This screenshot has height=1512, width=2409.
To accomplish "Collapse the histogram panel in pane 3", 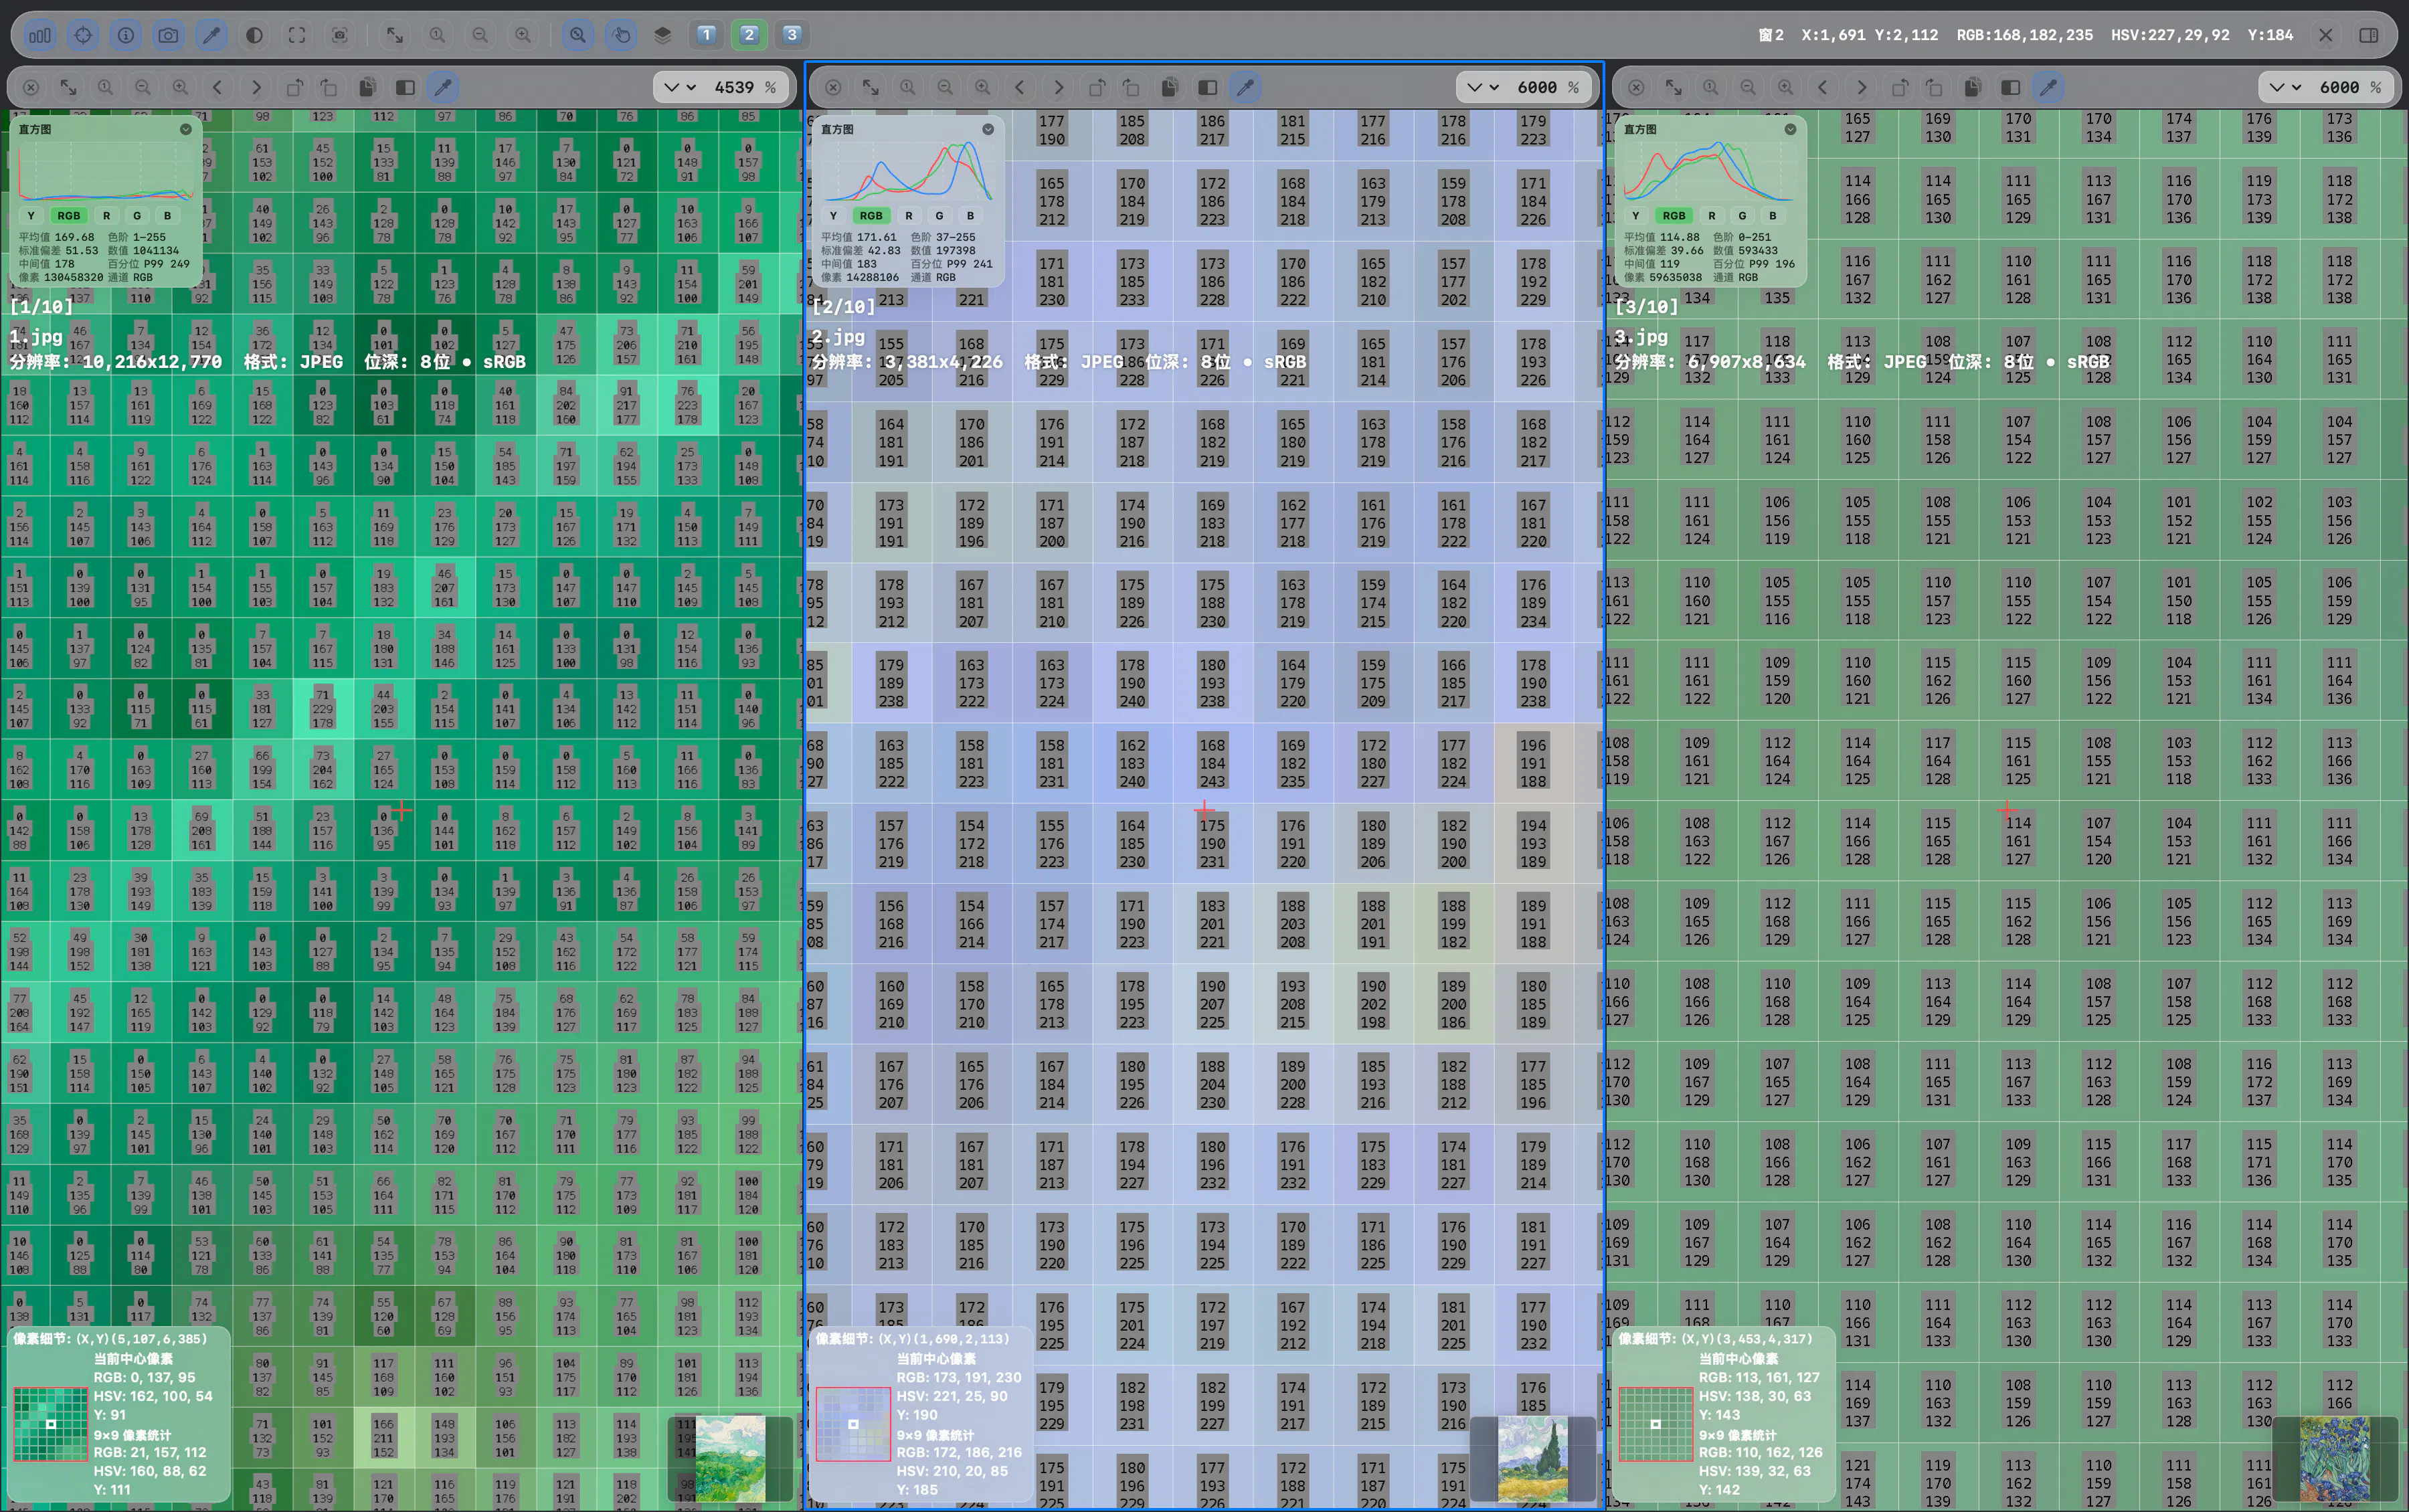I will [x=1790, y=129].
